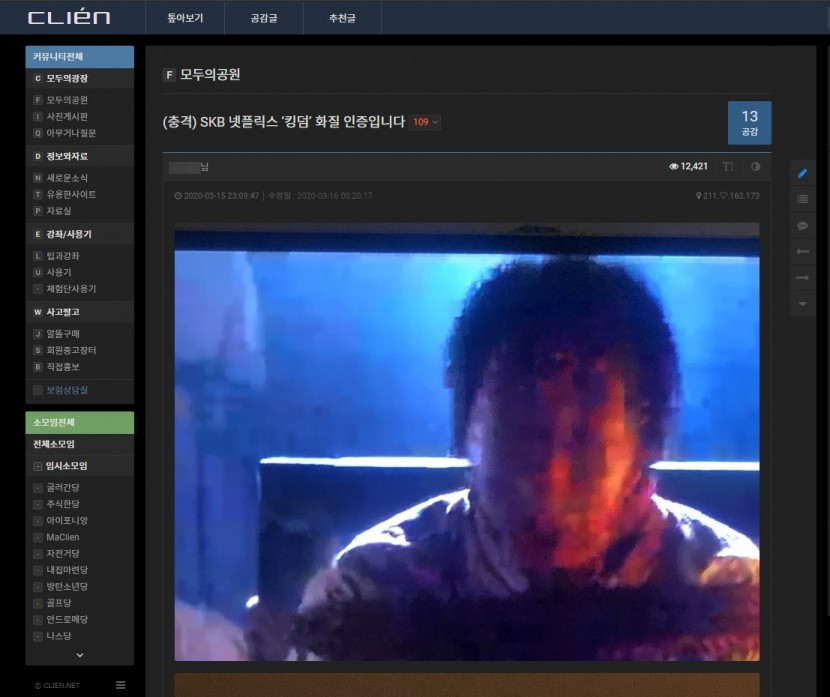Click the view count eye icon
Image resolution: width=830 pixels, height=697 pixels.
tap(673, 166)
